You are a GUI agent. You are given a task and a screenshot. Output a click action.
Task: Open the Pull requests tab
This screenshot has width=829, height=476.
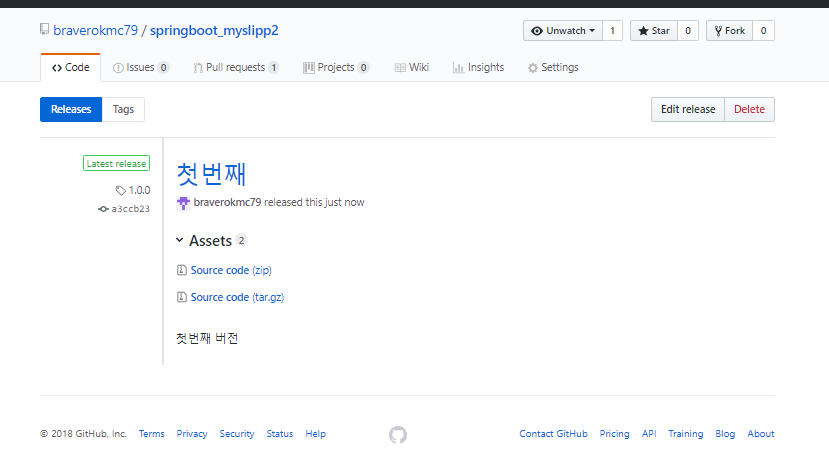pyautogui.click(x=236, y=68)
